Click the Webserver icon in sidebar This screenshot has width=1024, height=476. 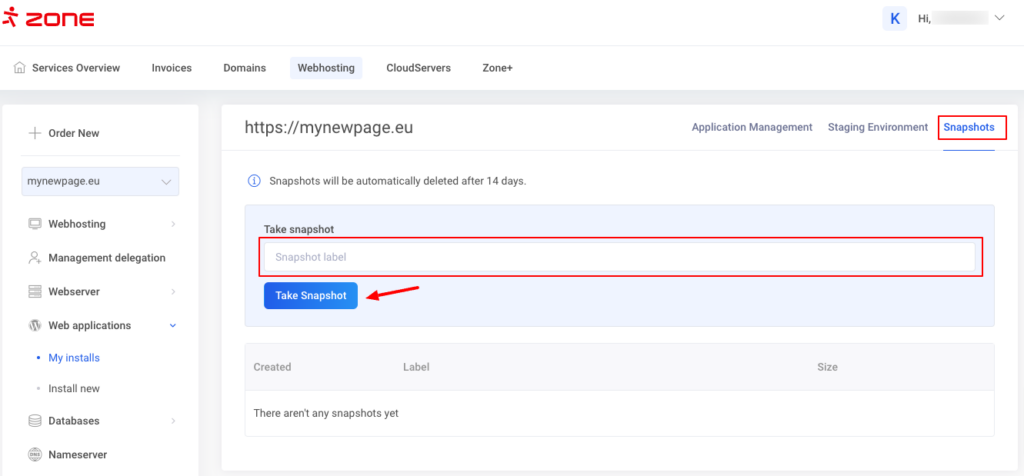[x=35, y=292]
